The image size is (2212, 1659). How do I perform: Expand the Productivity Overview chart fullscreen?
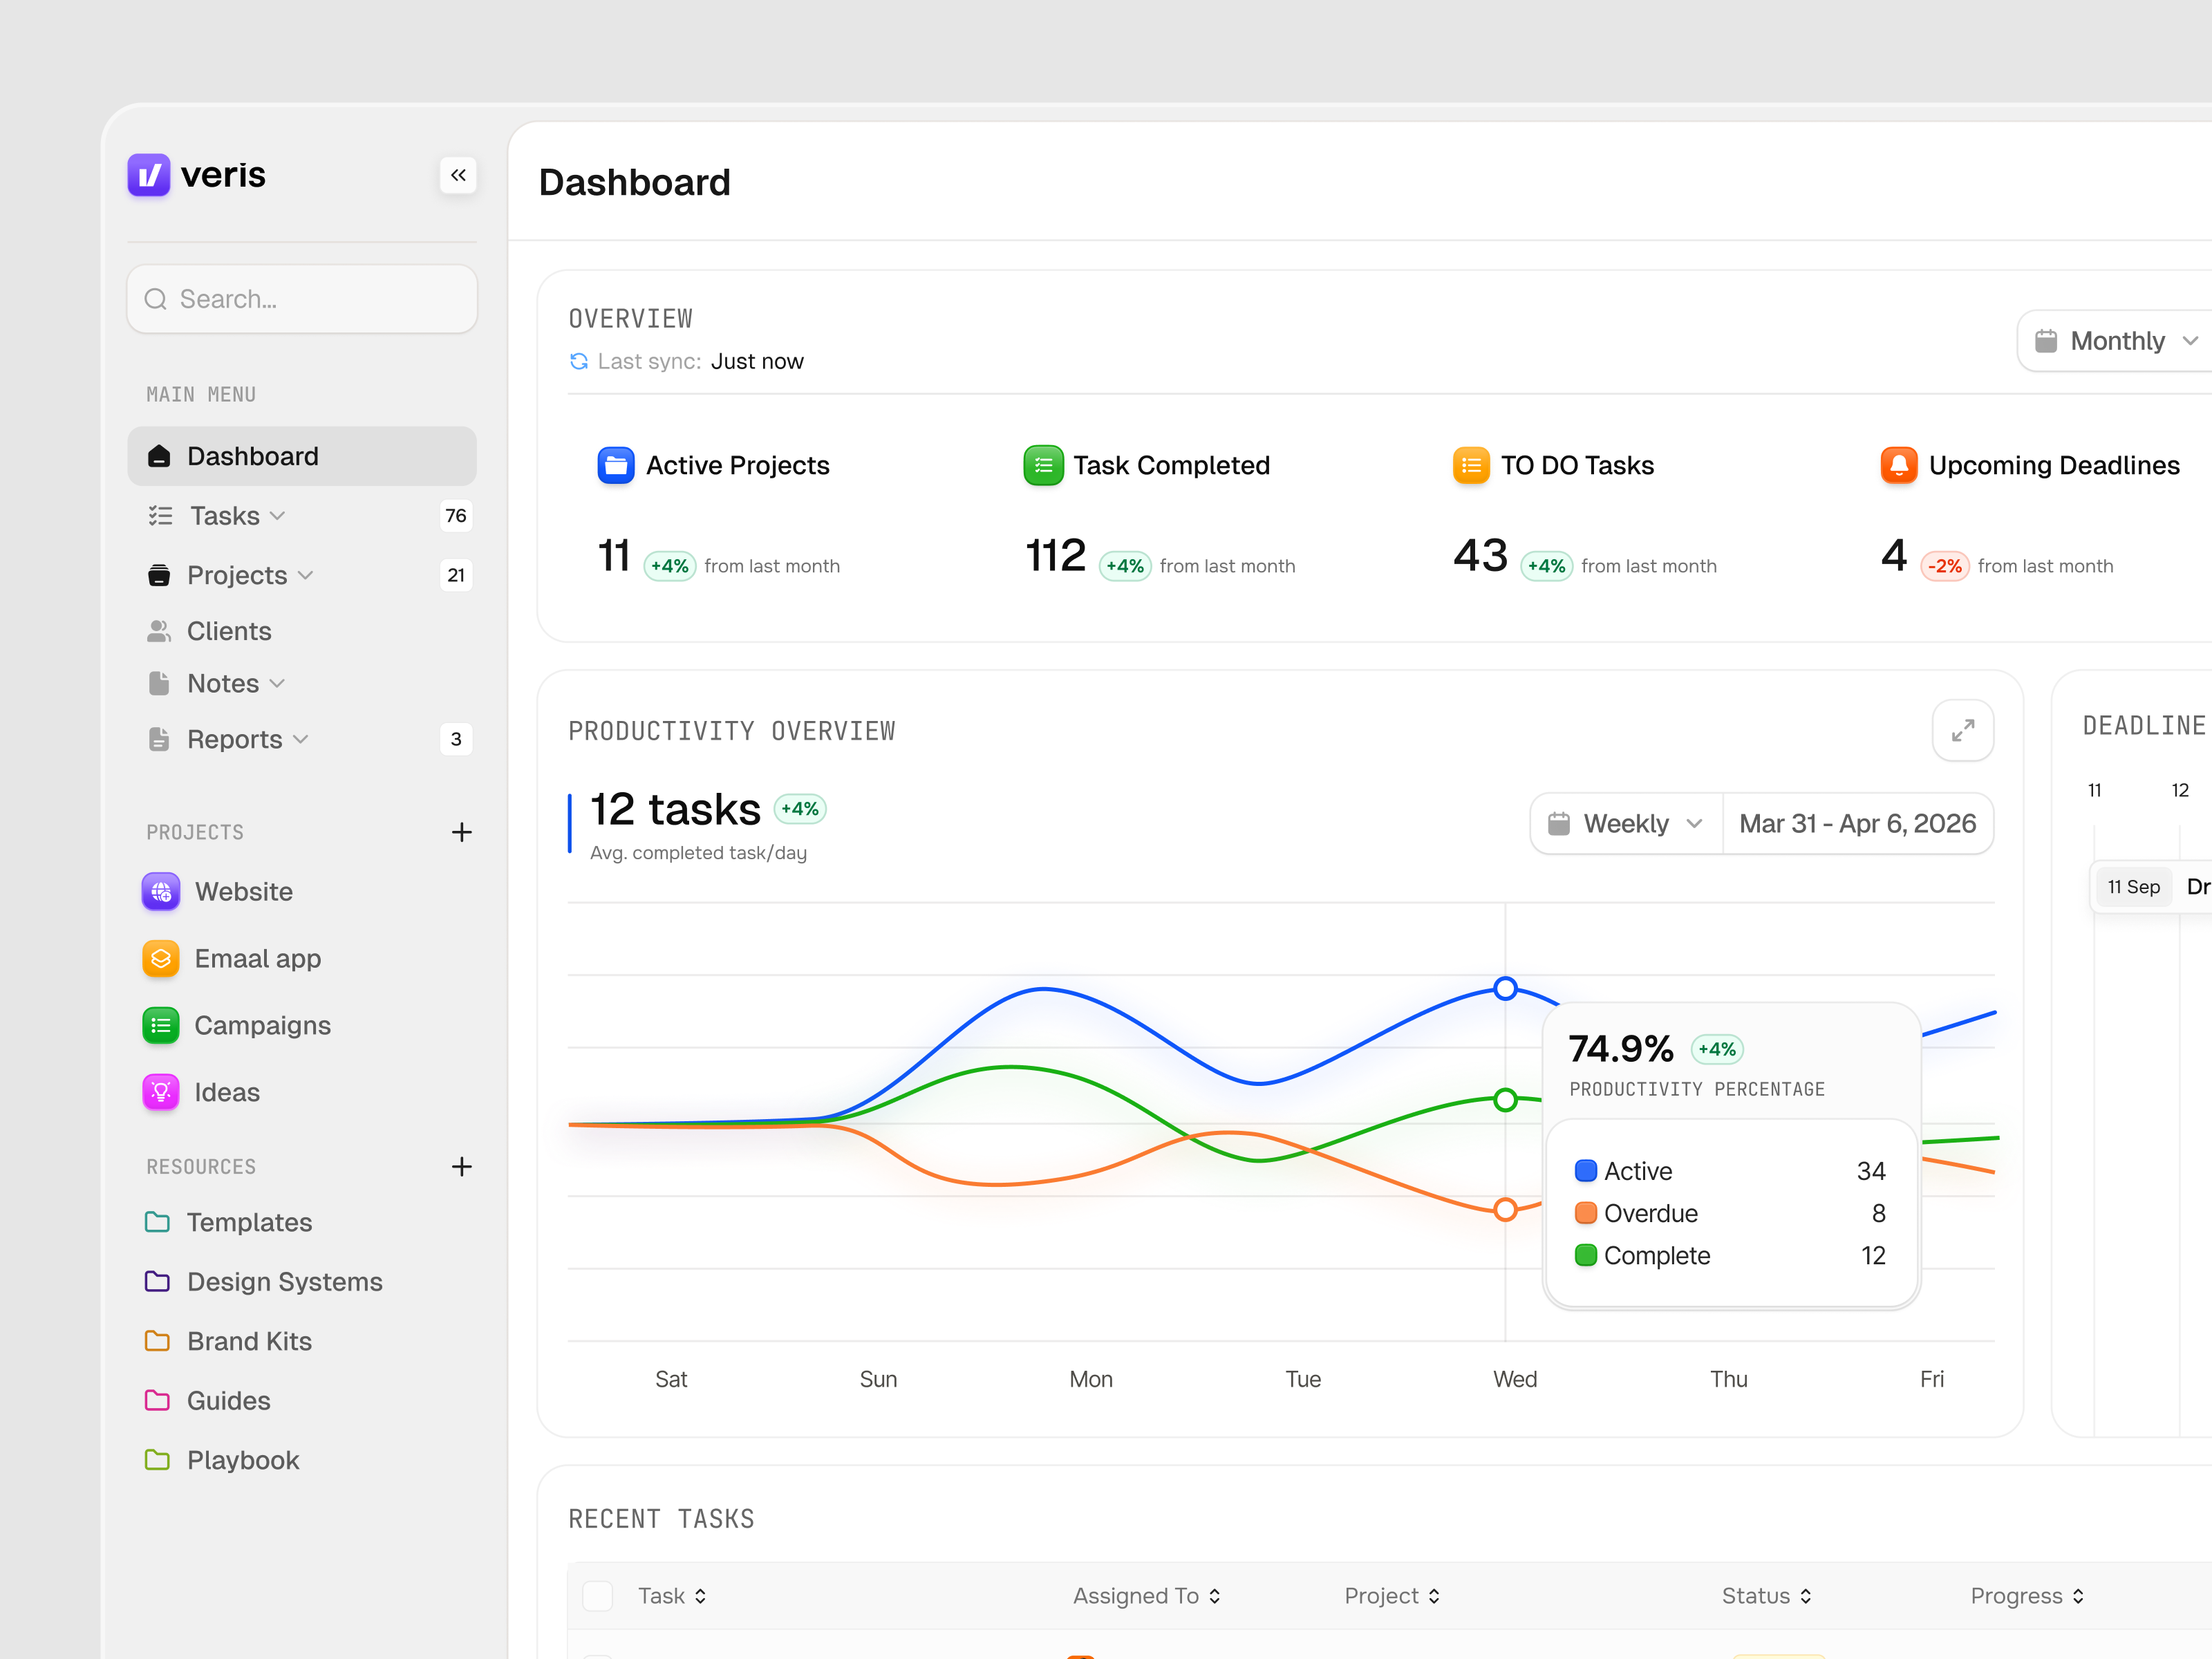pos(1963,731)
